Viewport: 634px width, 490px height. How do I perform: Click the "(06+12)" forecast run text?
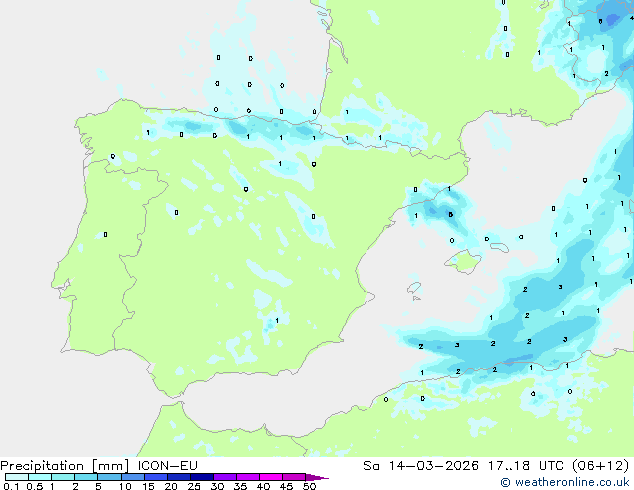click(x=601, y=466)
